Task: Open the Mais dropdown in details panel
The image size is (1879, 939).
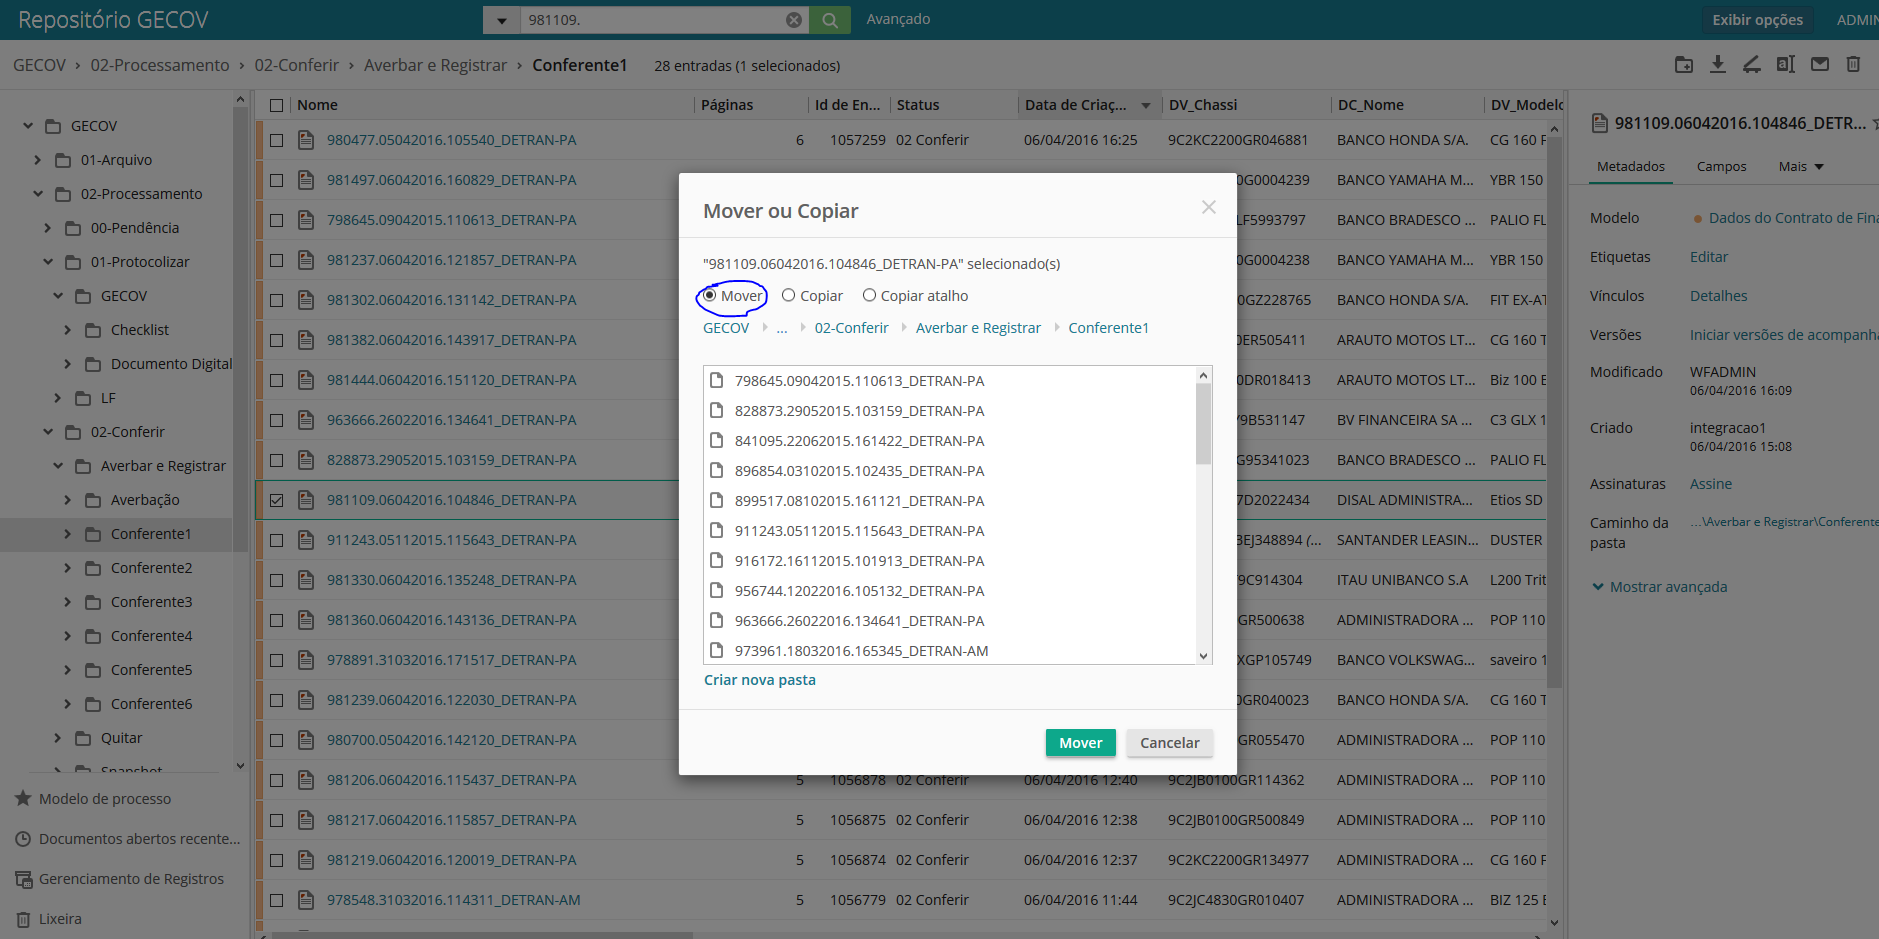Action: click(1801, 167)
